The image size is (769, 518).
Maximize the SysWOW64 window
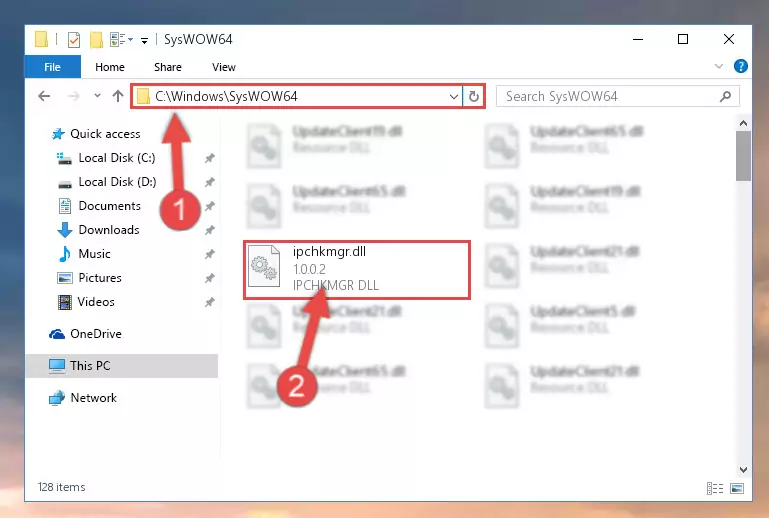pyautogui.click(x=683, y=39)
